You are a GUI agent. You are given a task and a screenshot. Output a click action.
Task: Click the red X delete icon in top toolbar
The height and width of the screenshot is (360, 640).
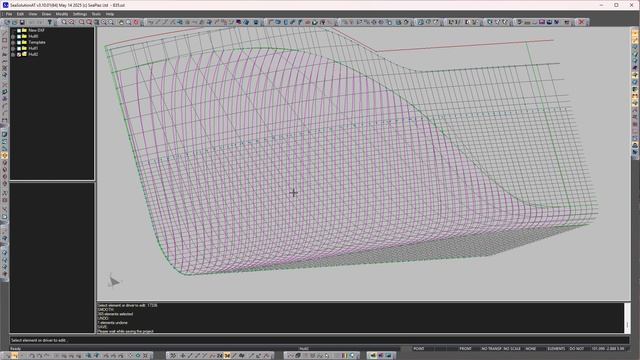tap(581, 22)
